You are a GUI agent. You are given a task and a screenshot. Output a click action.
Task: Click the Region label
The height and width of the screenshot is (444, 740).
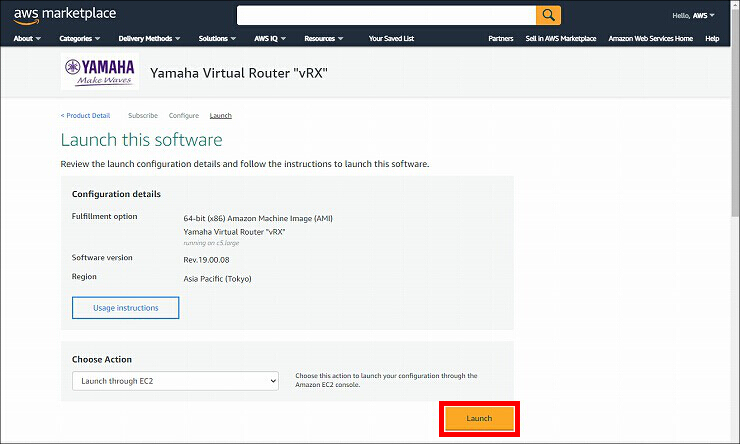click(x=84, y=276)
